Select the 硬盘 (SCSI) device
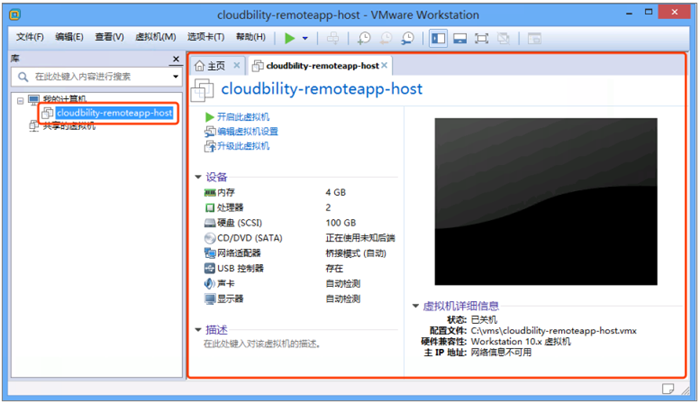The width and height of the screenshot is (700, 404). click(x=236, y=222)
